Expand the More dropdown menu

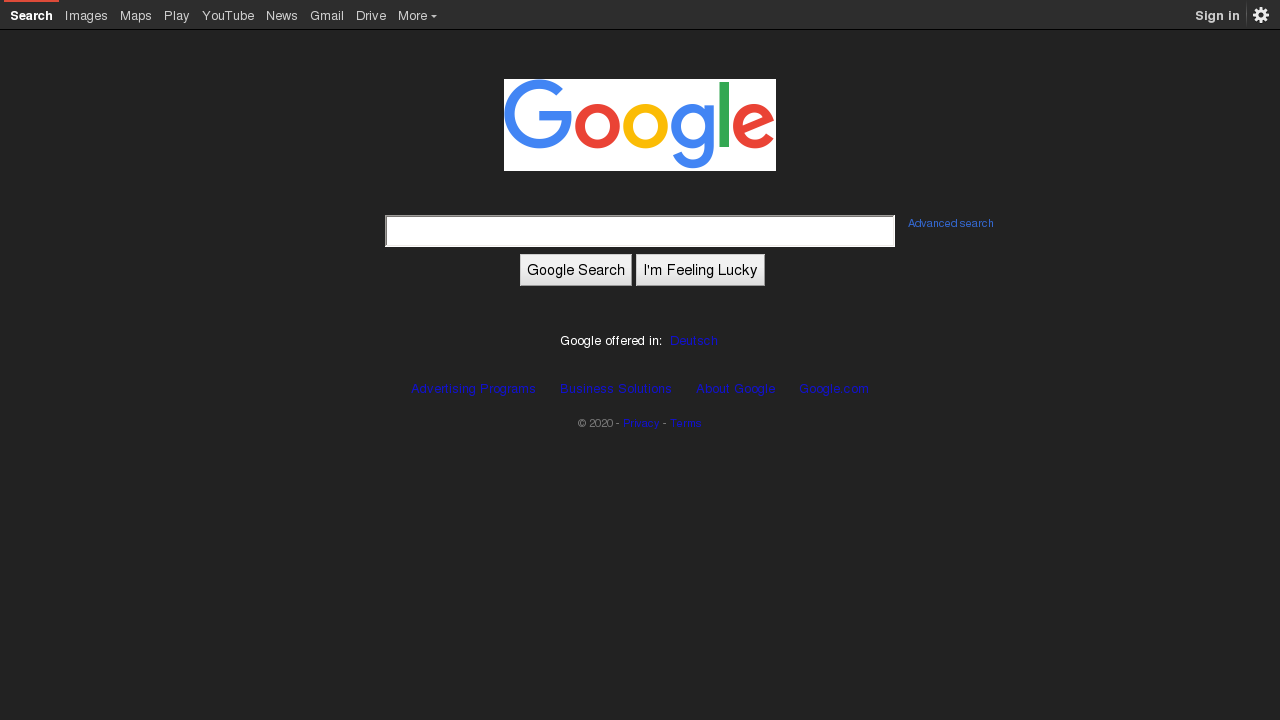[x=417, y=15]
